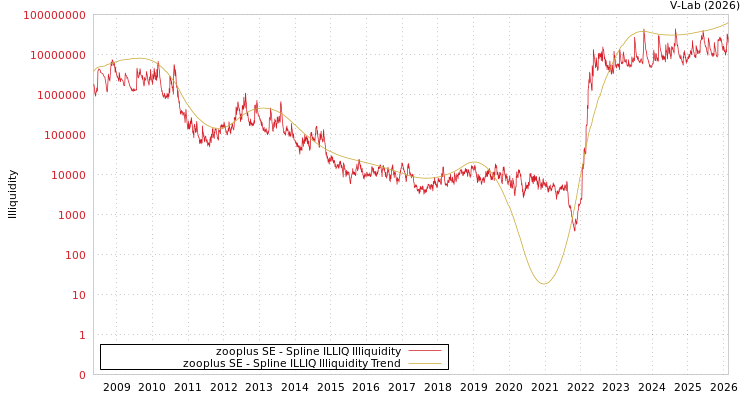Image resolution: width=750 pixels, height=400 pixels.
Task: Click the V-Lab (2026) watermark text
Action: click(705, 6)
